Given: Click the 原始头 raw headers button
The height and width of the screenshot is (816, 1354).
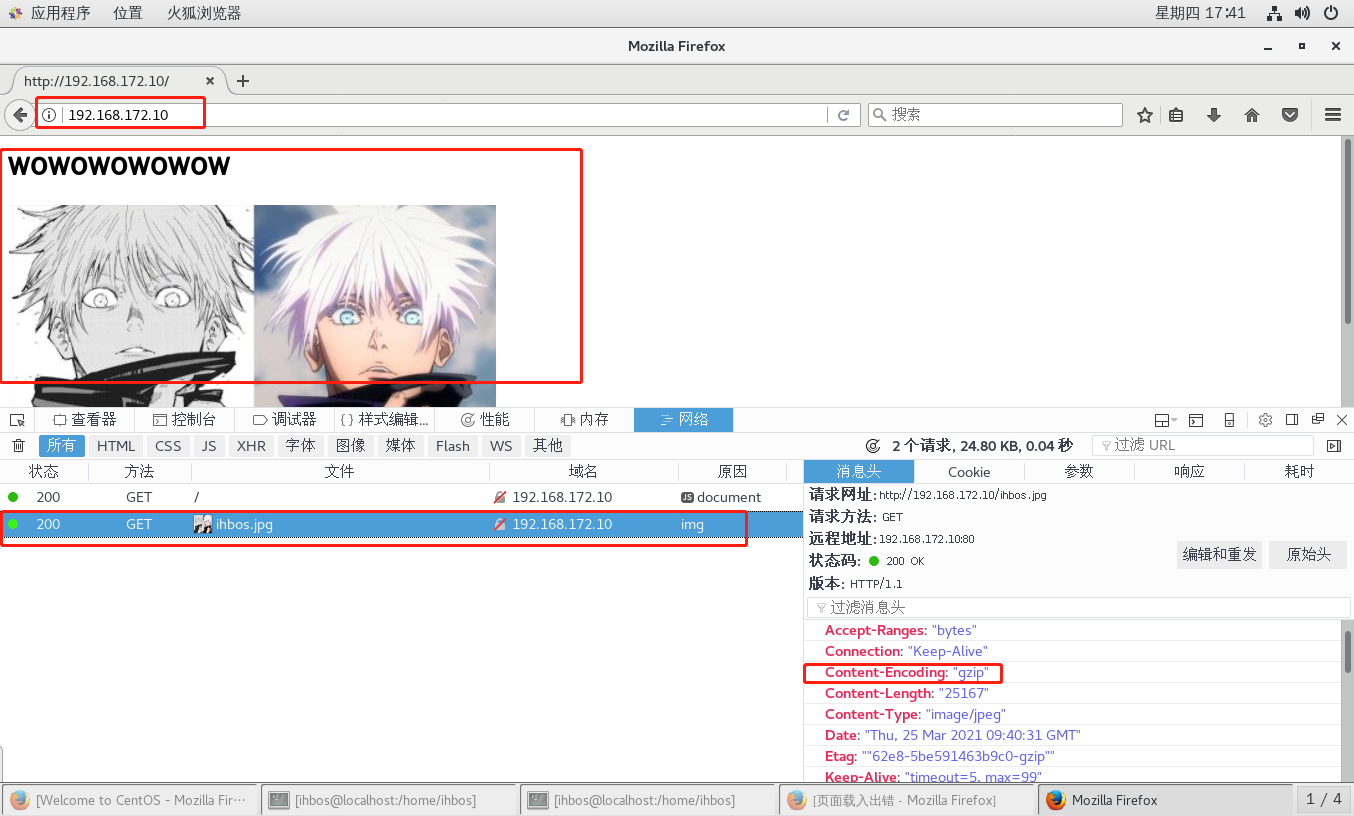Looking at the screenshot, I should pyautogui.click(x=1308, y=555).
